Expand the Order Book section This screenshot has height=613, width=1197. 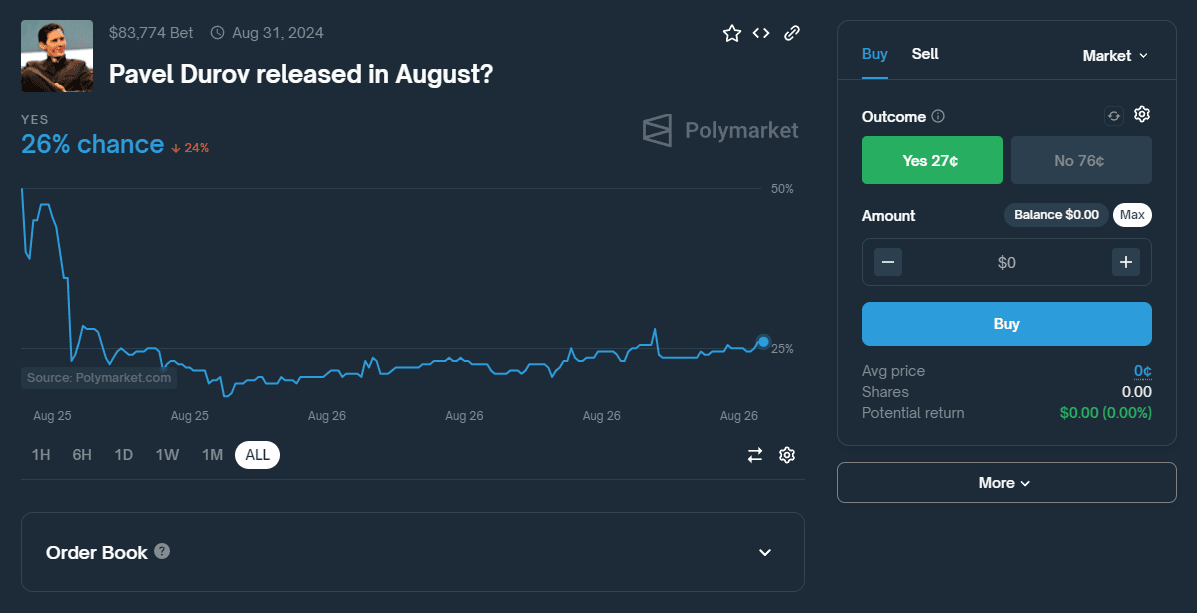[x=765, y=552]
